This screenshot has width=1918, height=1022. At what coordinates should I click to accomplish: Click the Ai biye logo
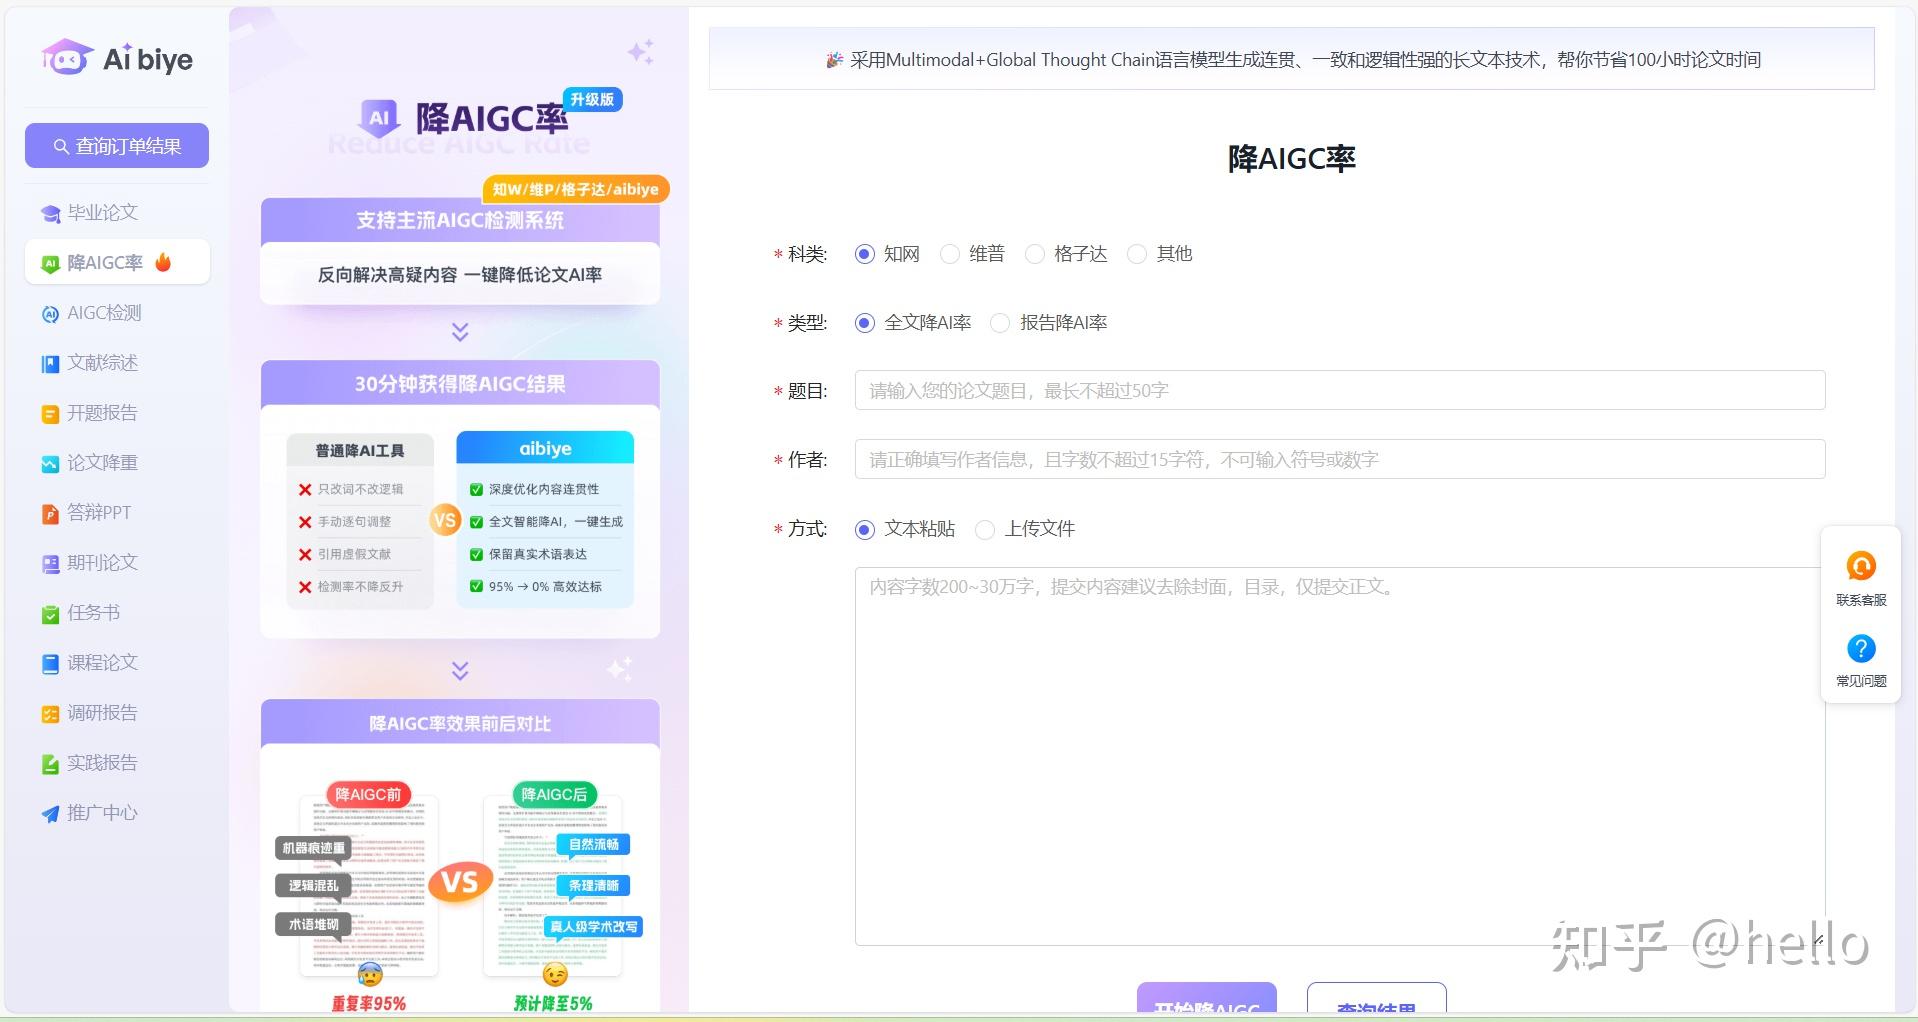coord(115,58)
